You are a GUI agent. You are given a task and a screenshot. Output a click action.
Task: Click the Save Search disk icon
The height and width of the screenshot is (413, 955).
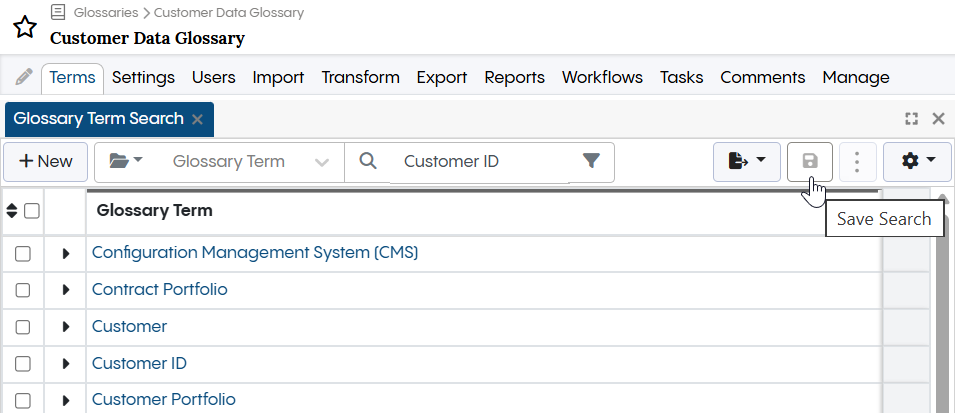pos(810,161)
